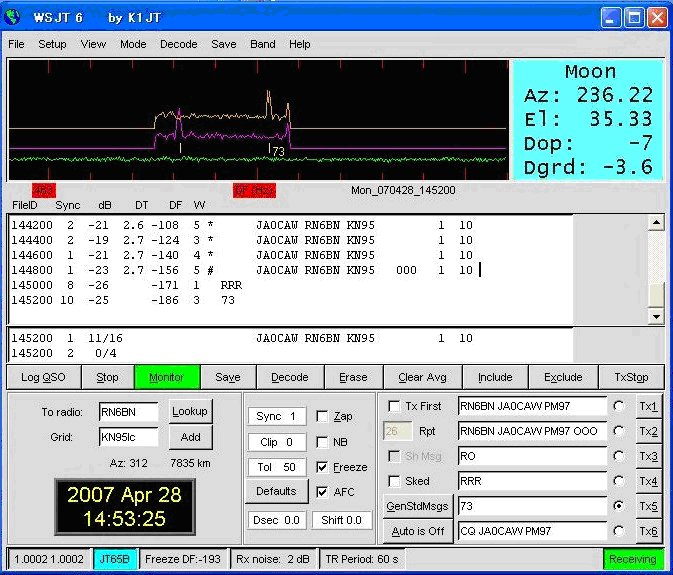Enable the NB checkbox
673x575 pixels.
[322, 442]
